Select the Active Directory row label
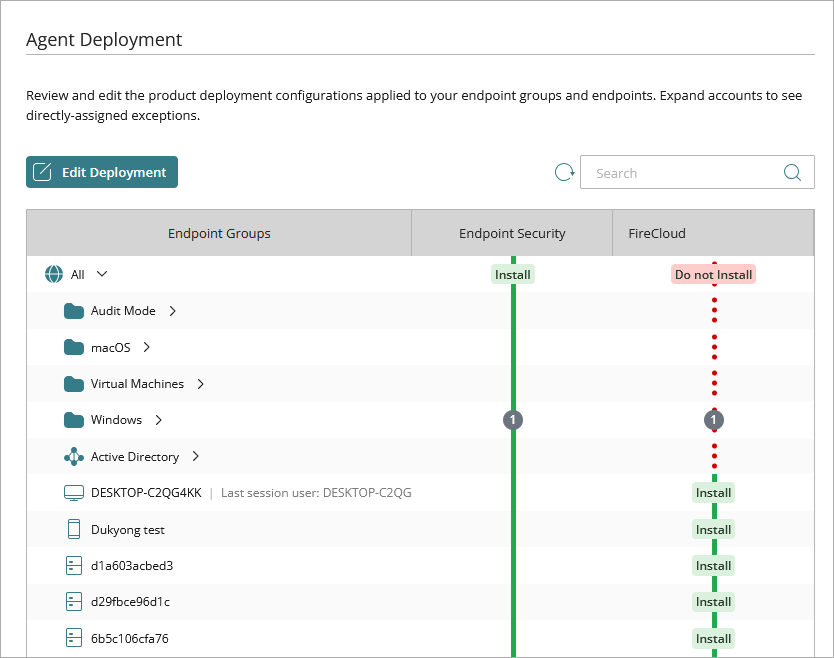Image resolution: width=834 pixels, height=658 pixels. tap(135, 457)
